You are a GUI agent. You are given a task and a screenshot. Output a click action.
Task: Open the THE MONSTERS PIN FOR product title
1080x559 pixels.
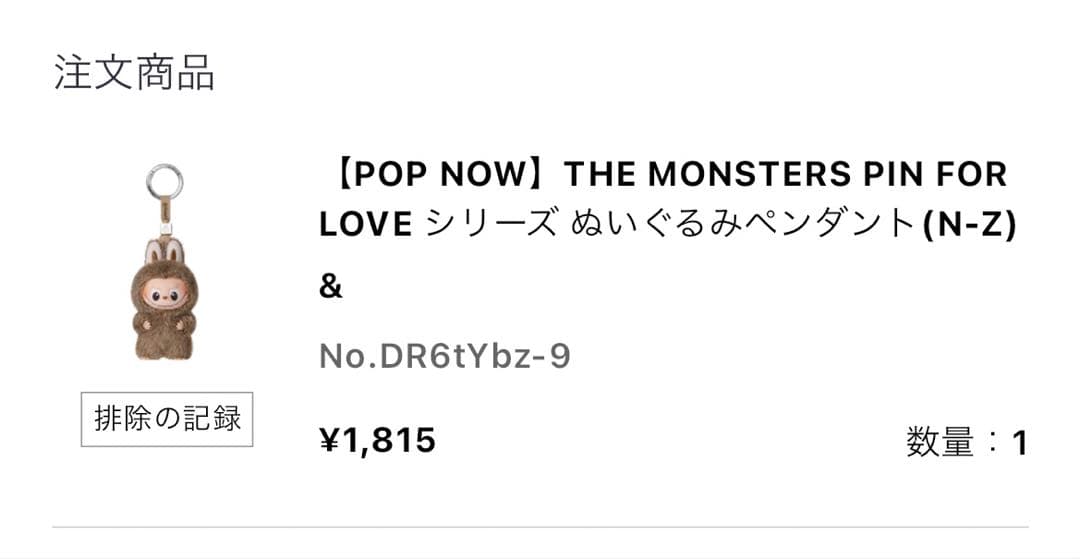click(x=785, y=175)
